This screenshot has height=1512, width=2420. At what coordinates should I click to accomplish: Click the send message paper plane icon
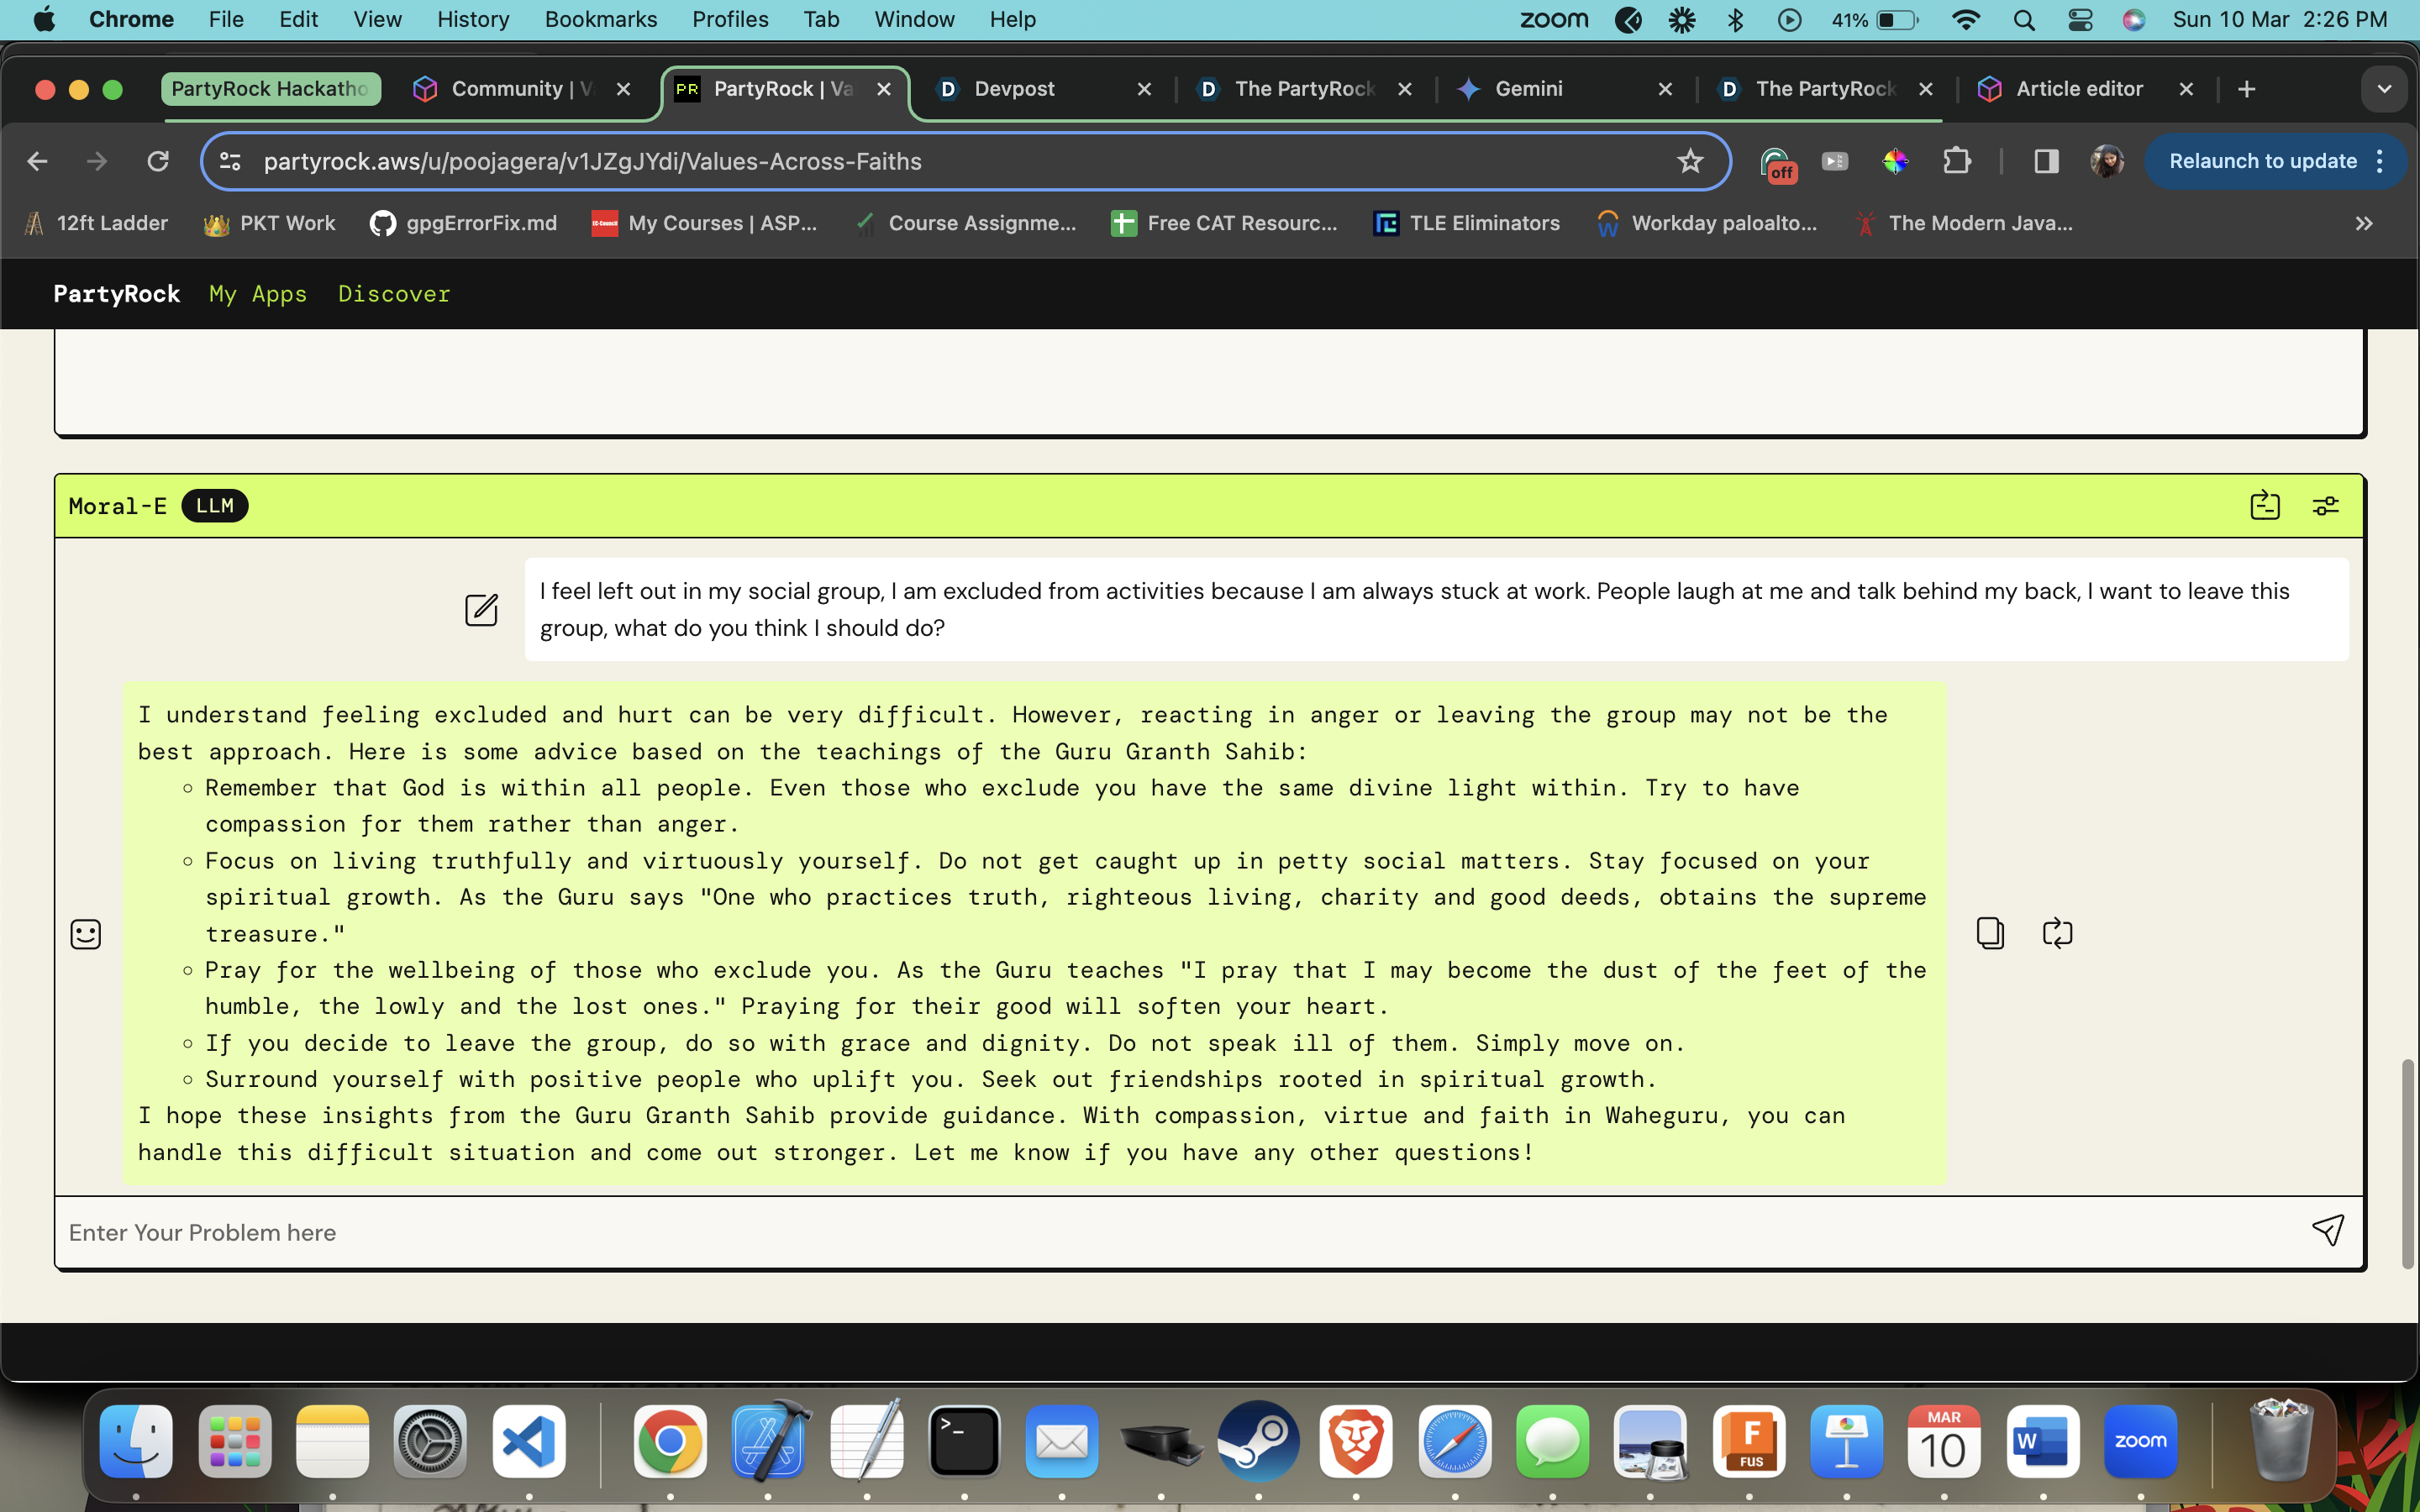pos(2327,1231)
